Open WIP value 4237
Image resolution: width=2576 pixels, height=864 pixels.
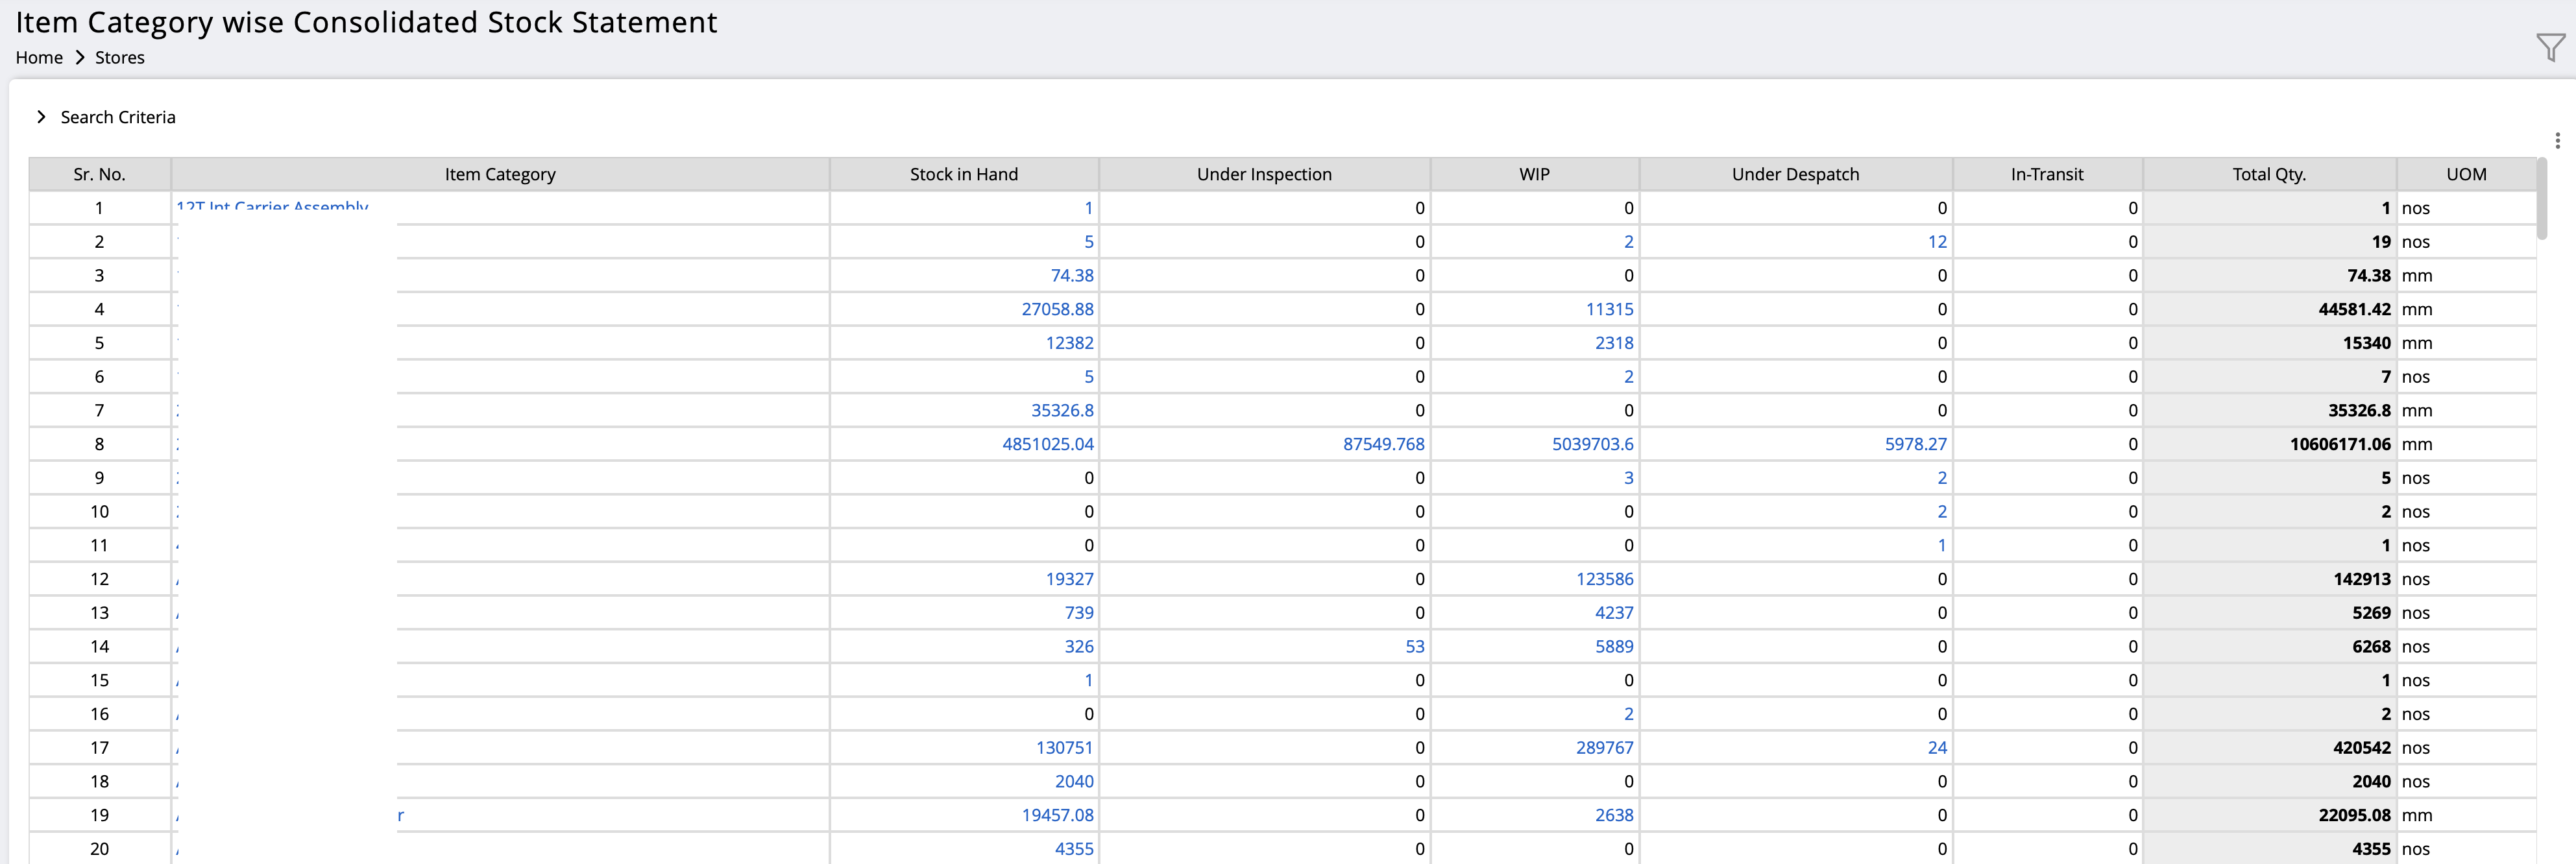(1614, 613)
